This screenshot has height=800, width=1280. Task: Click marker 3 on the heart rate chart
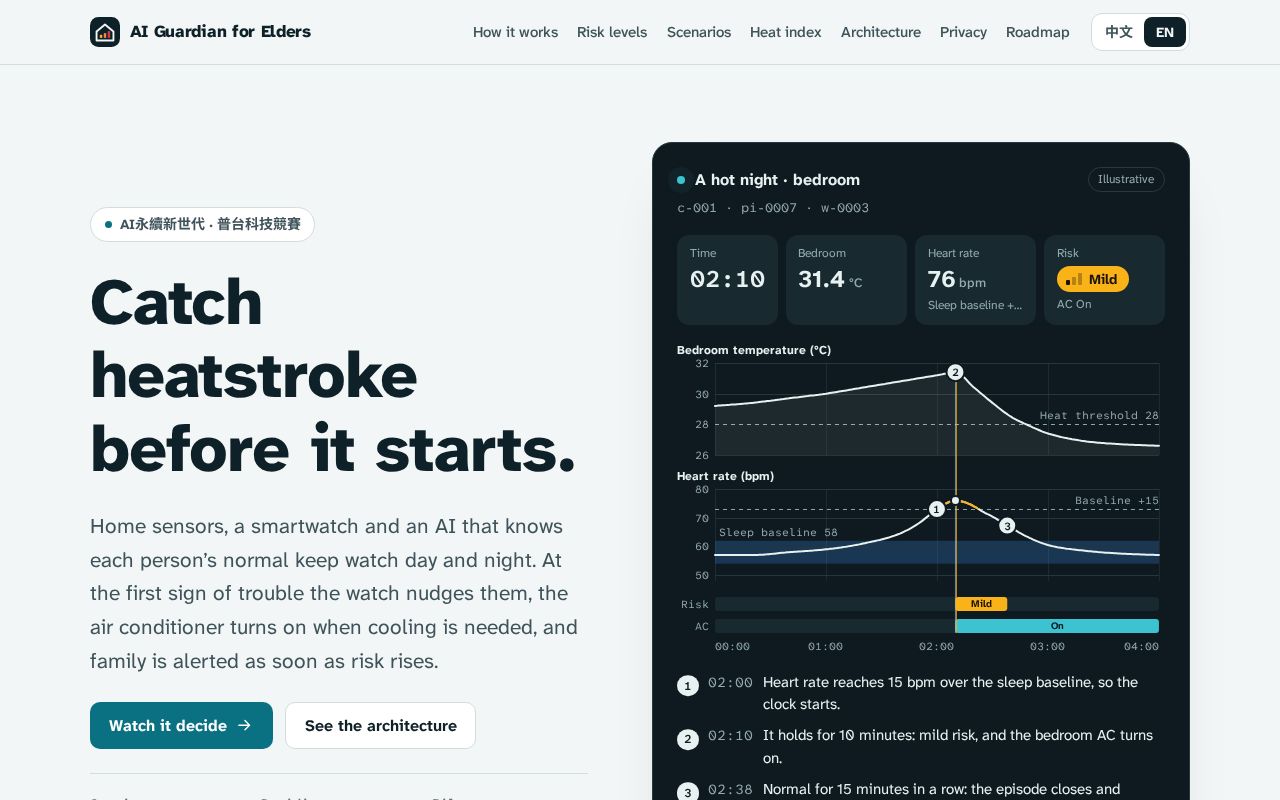(1007, 525)
